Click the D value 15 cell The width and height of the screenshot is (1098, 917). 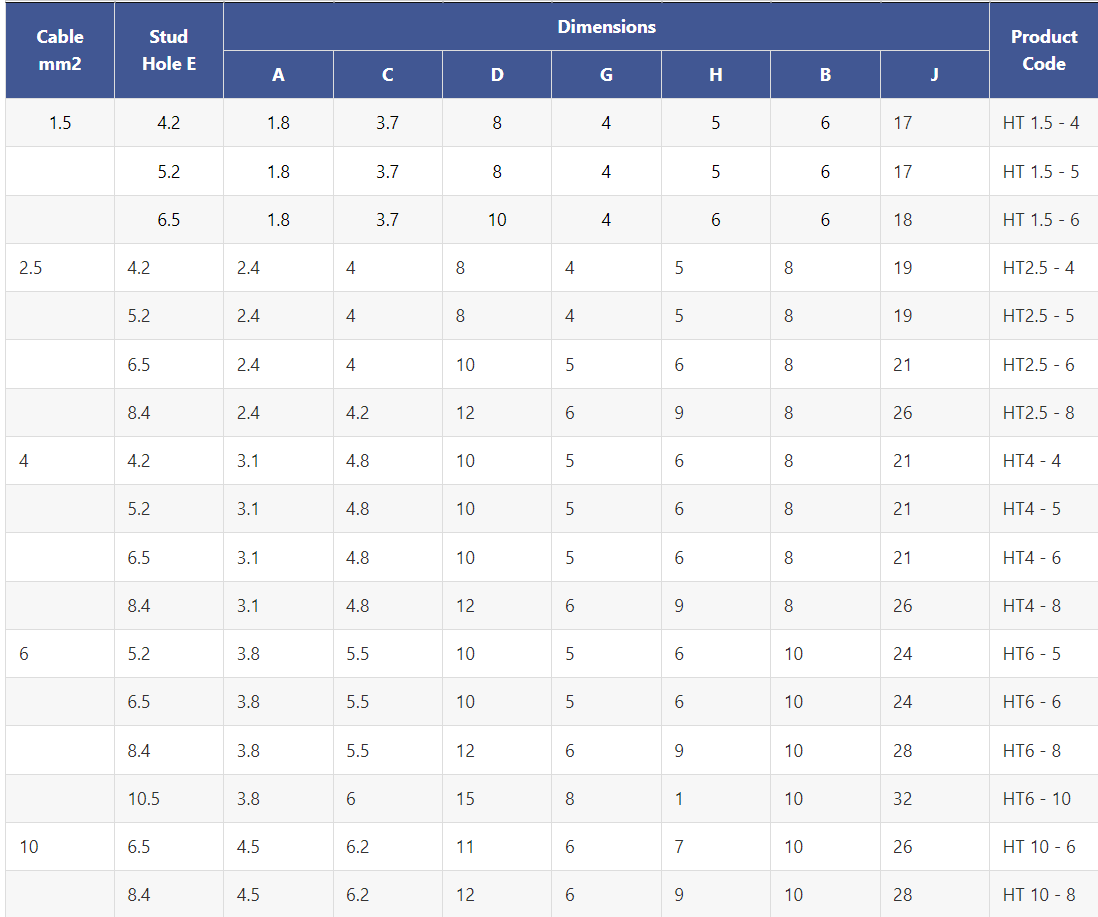[465, 798]
